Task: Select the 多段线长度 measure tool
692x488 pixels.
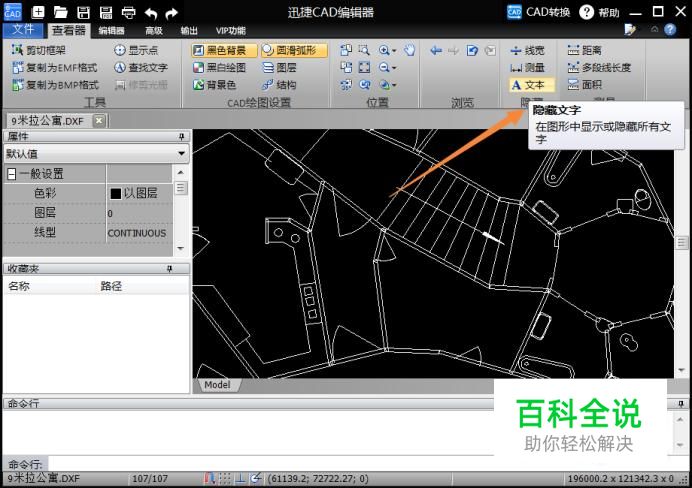Action: [599, 68]
